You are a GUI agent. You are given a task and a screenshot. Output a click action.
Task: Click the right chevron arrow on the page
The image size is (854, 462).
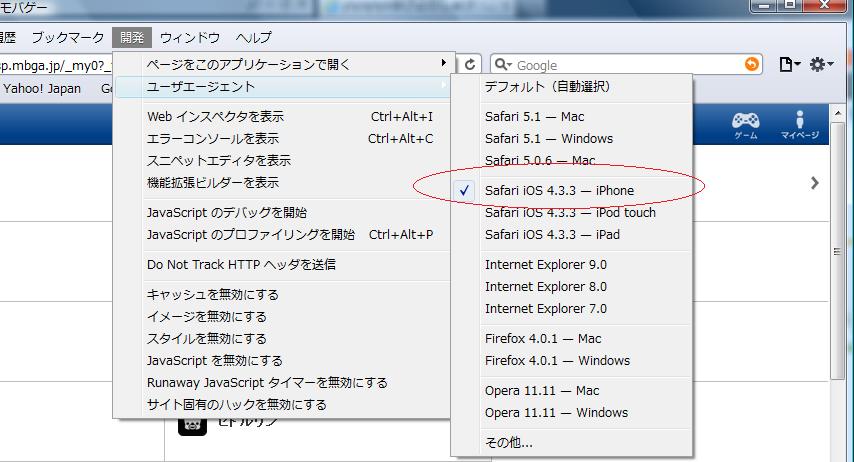(815, 183)
